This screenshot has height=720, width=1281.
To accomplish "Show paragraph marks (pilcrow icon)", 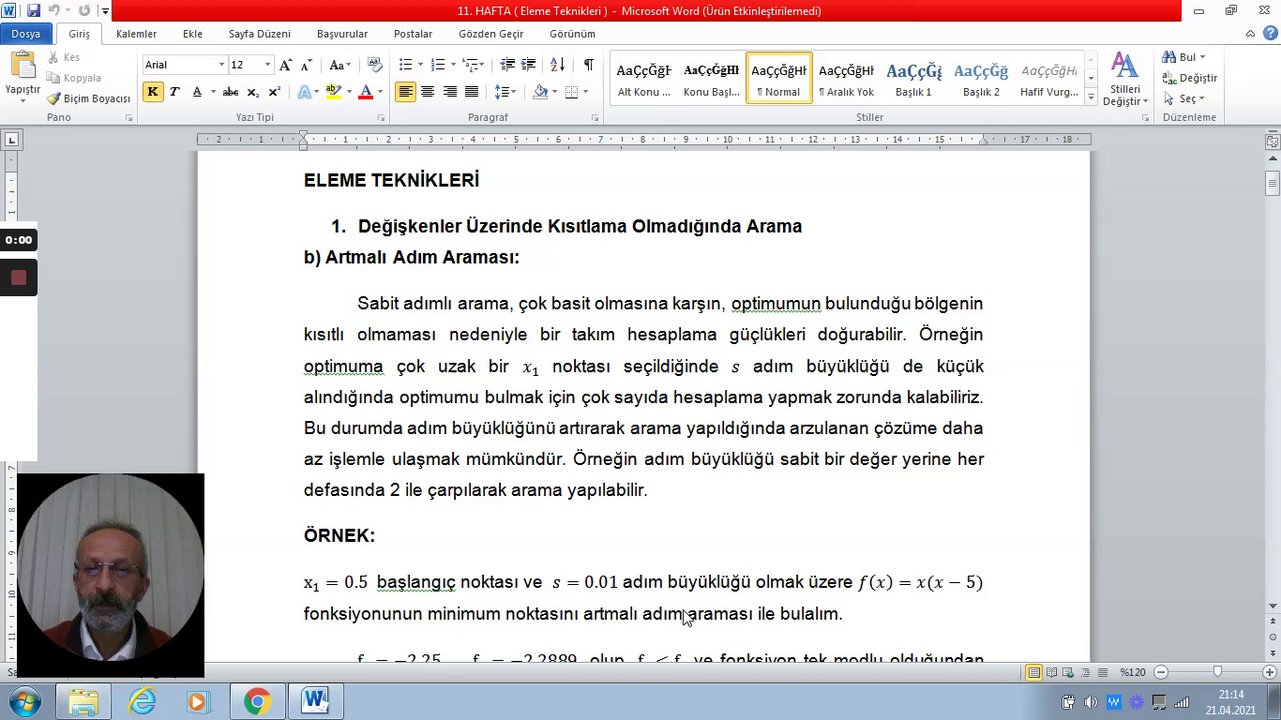I will [x=588, y=65].
